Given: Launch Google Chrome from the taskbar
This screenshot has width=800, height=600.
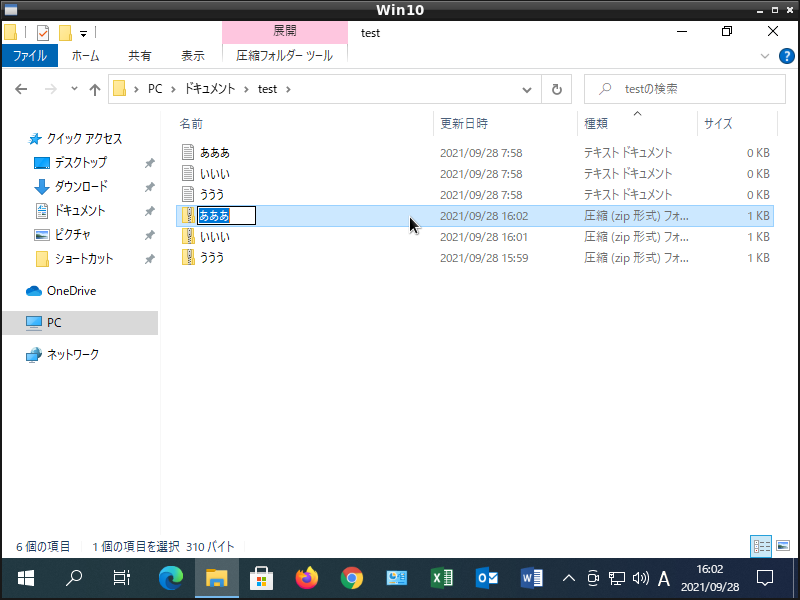Looking at the screenshot, I should [352, 578].
